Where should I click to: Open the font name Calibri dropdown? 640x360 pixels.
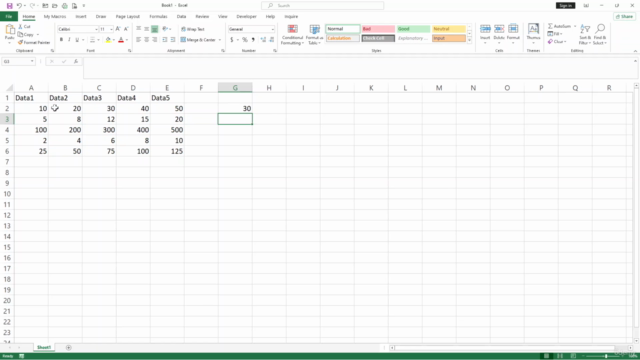[x=96, y=29]
